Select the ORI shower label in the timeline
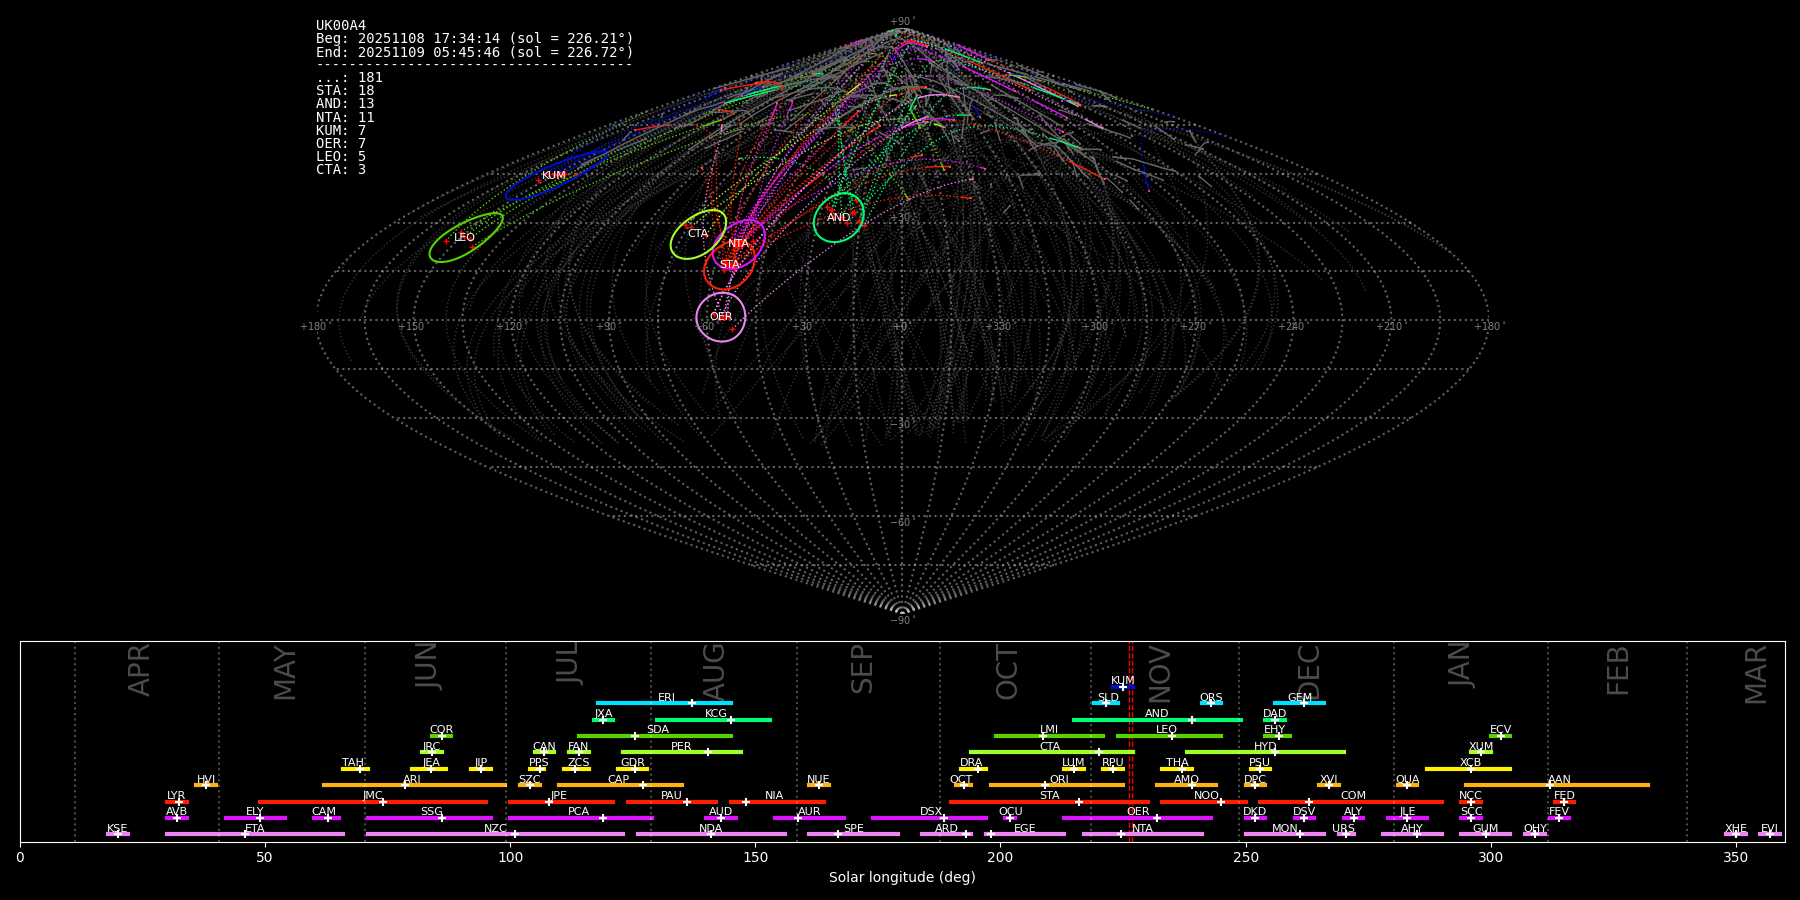The width and height of the screenshot is (1800, 900). point(1059,780)
